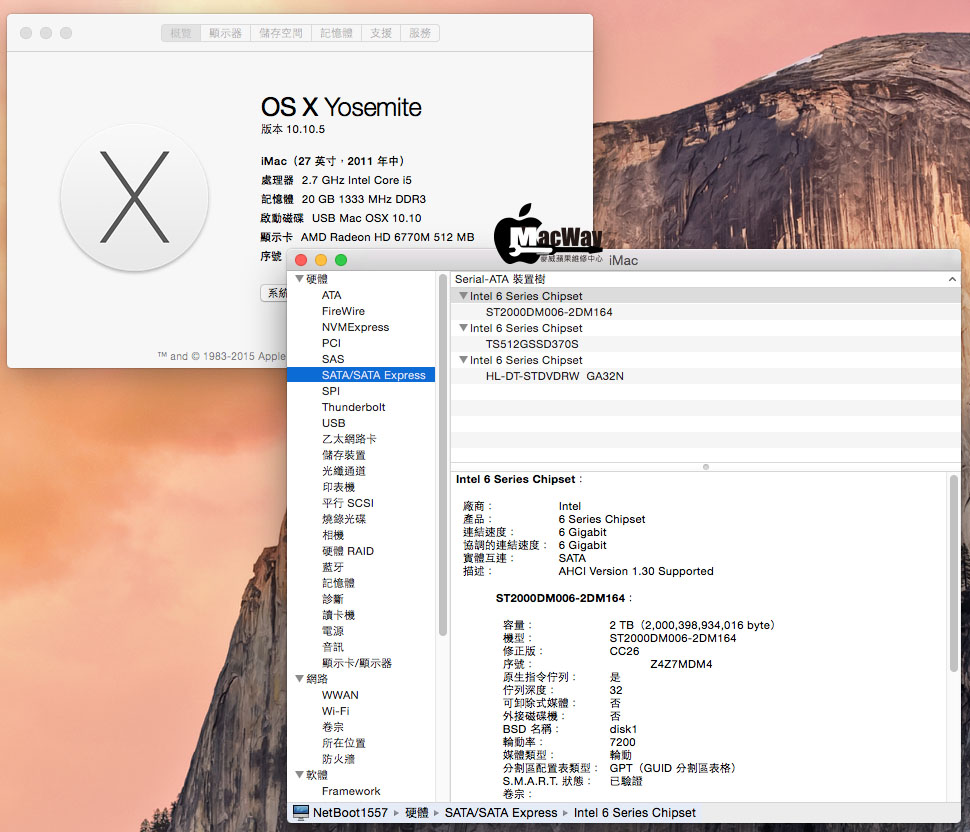Click the 版本 10.10.5 version text
This screenshot has width=970, height=832.
(x=293, y=129)
